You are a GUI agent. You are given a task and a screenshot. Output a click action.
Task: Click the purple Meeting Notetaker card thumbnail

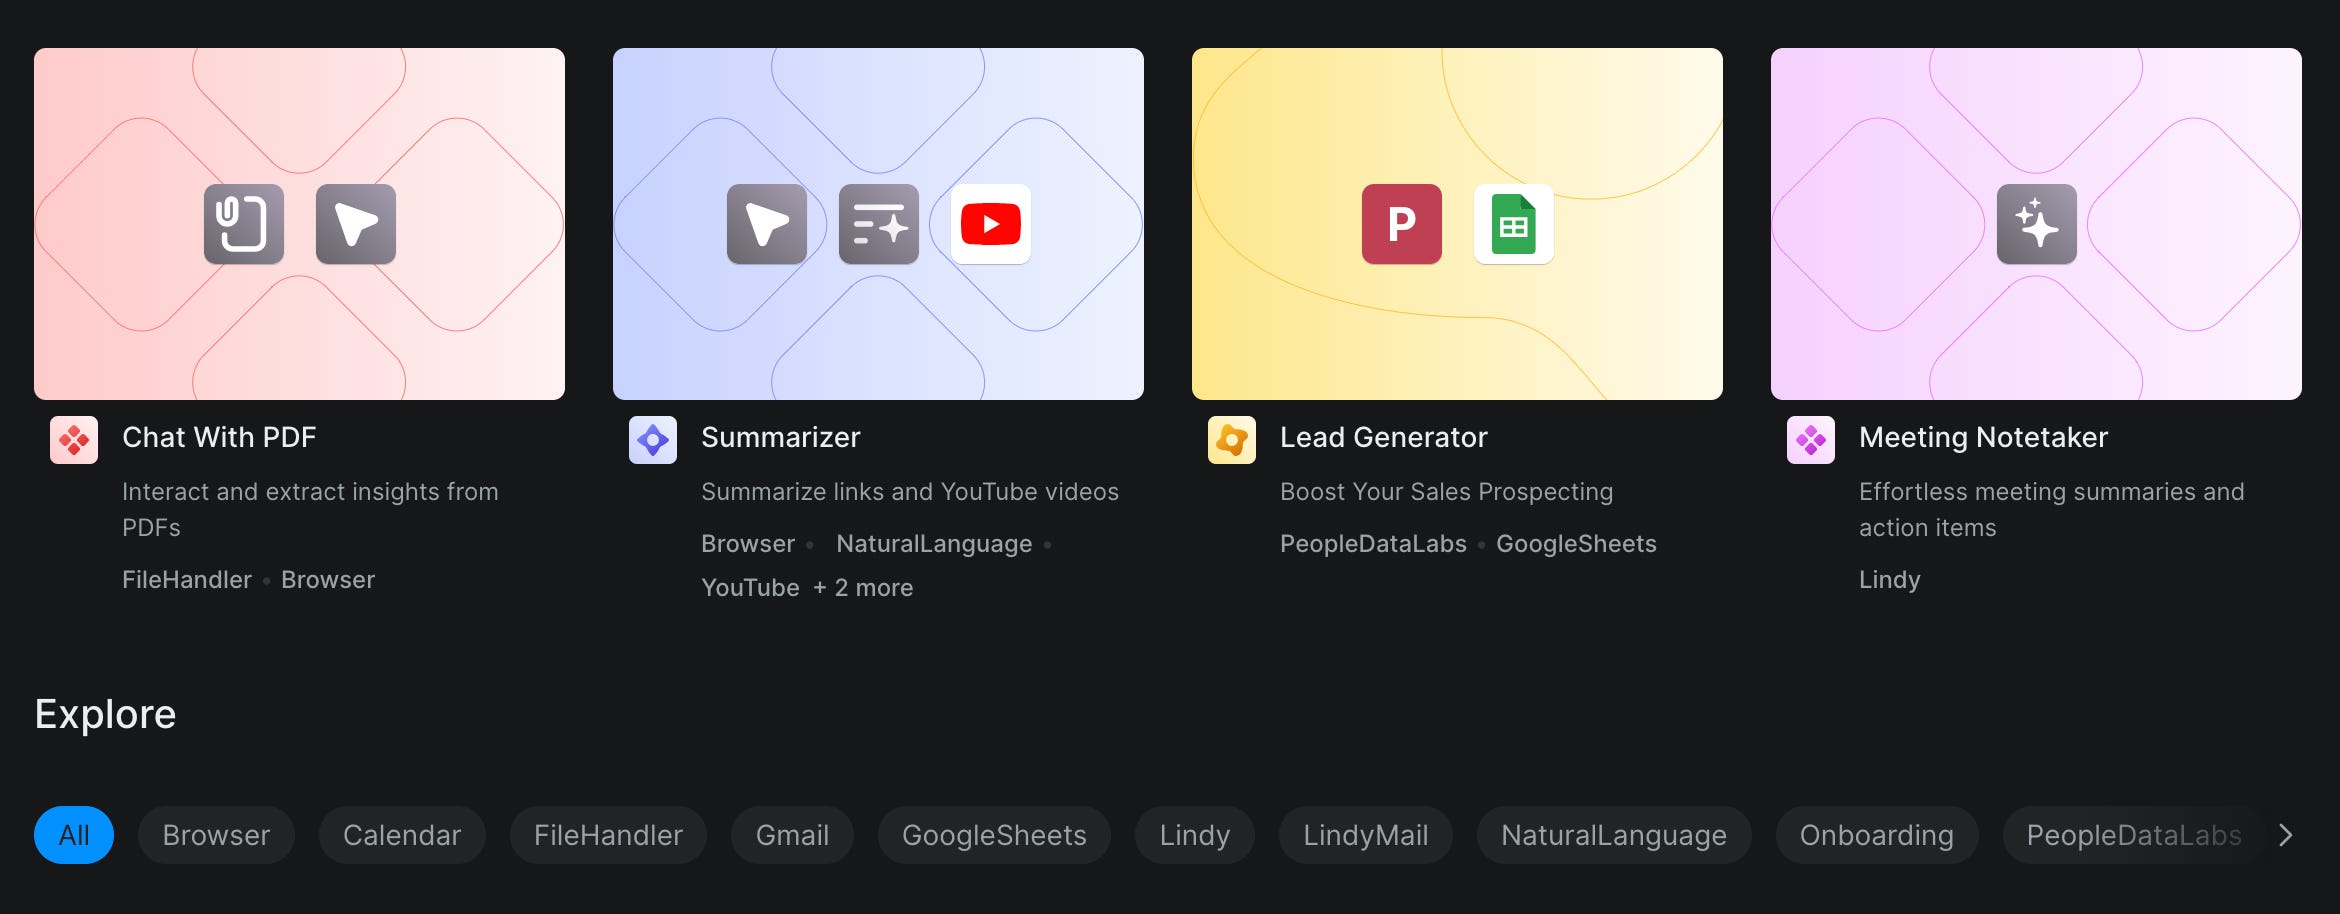point(2036,224)
